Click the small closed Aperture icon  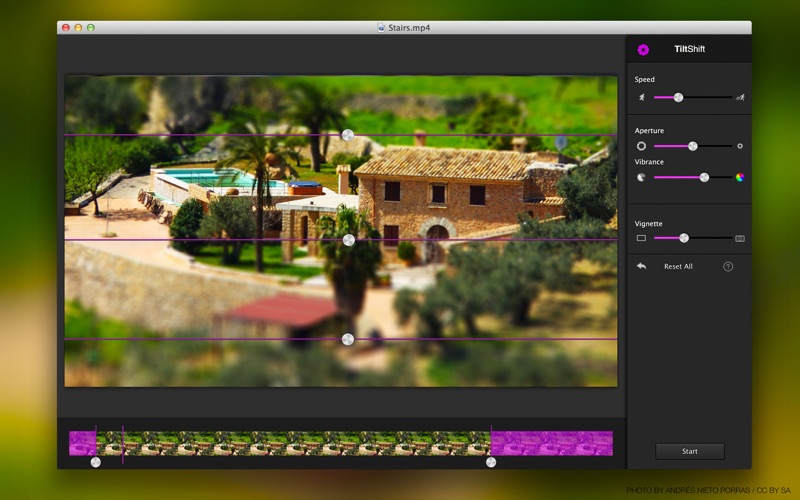tap(740, 146)
